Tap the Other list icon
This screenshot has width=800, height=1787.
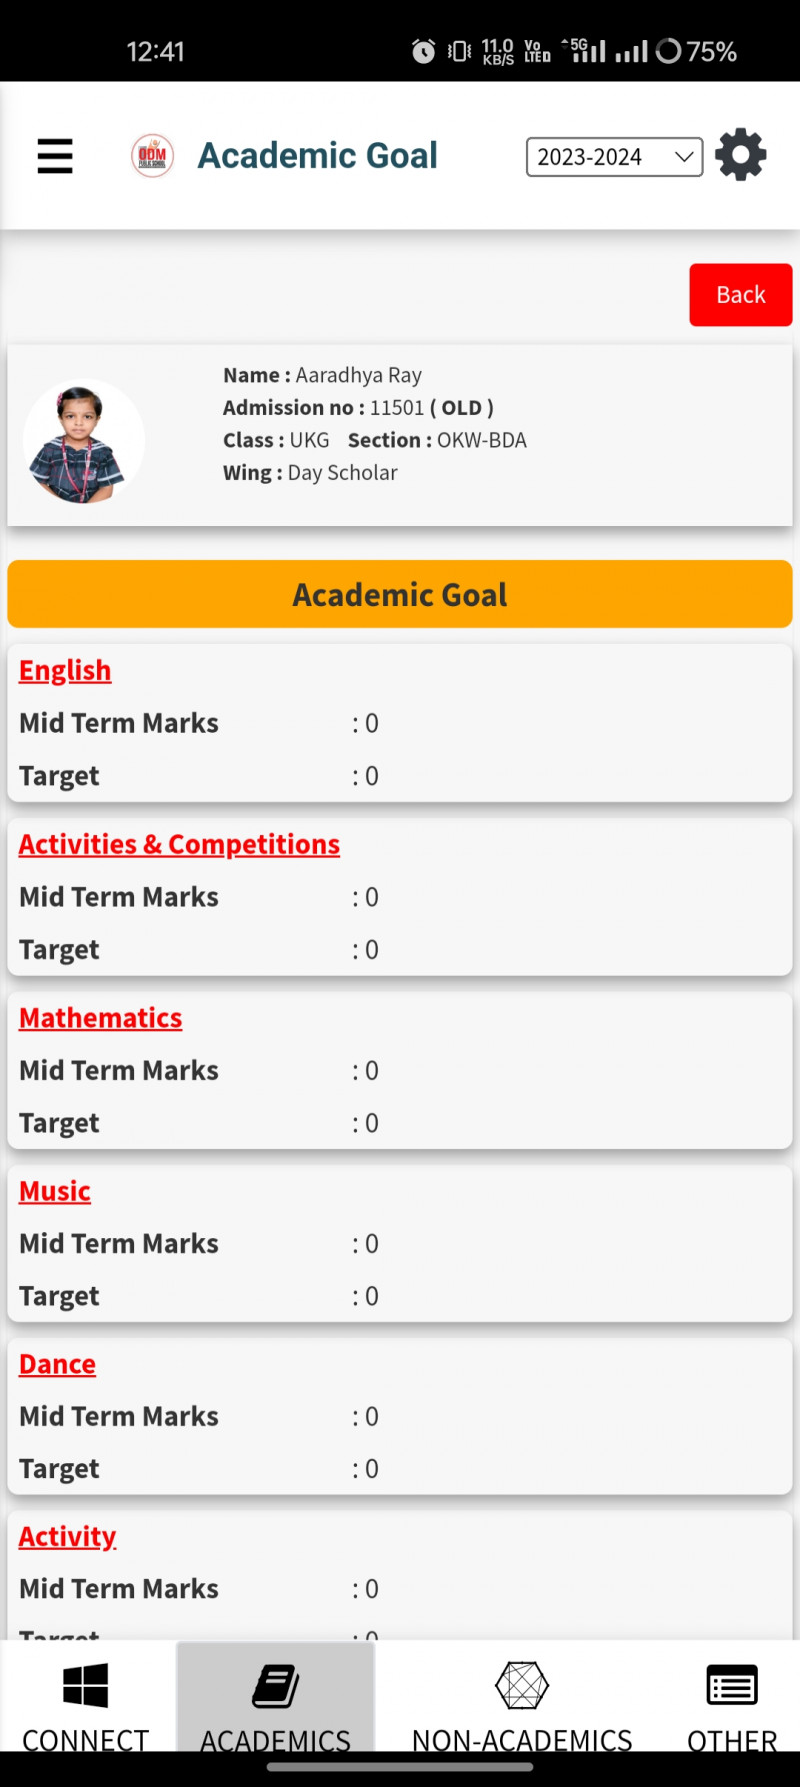pos(732,1685)
